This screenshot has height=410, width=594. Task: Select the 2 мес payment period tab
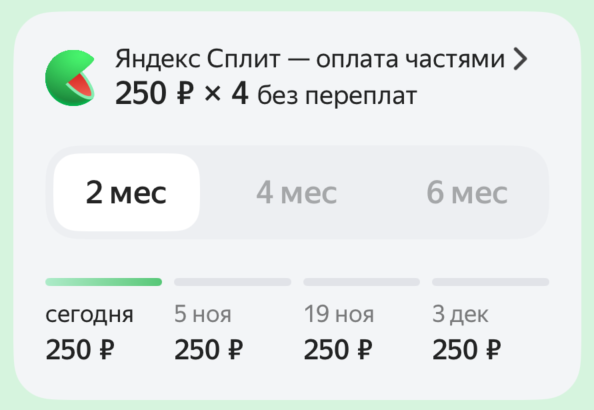(x=127, y=192)
